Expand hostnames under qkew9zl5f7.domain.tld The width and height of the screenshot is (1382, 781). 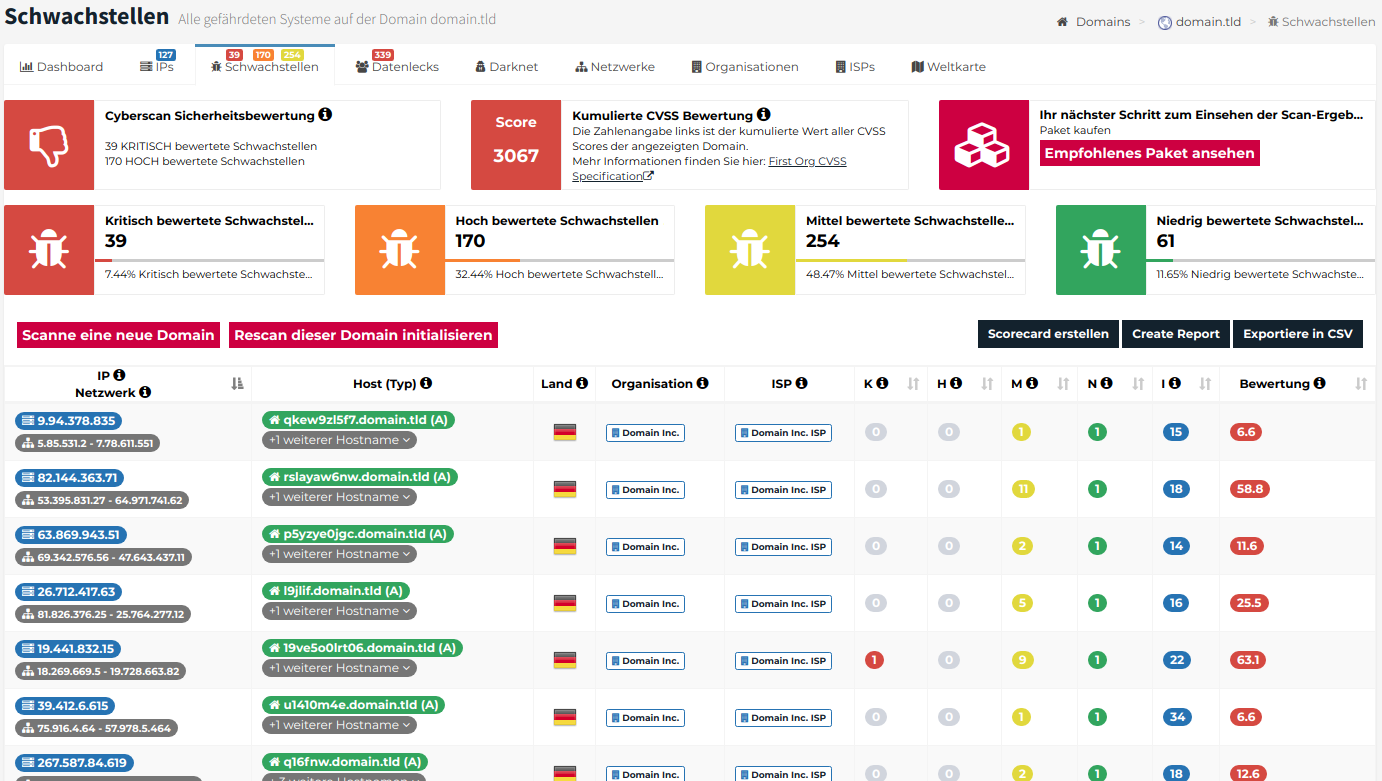pos(339,440)
